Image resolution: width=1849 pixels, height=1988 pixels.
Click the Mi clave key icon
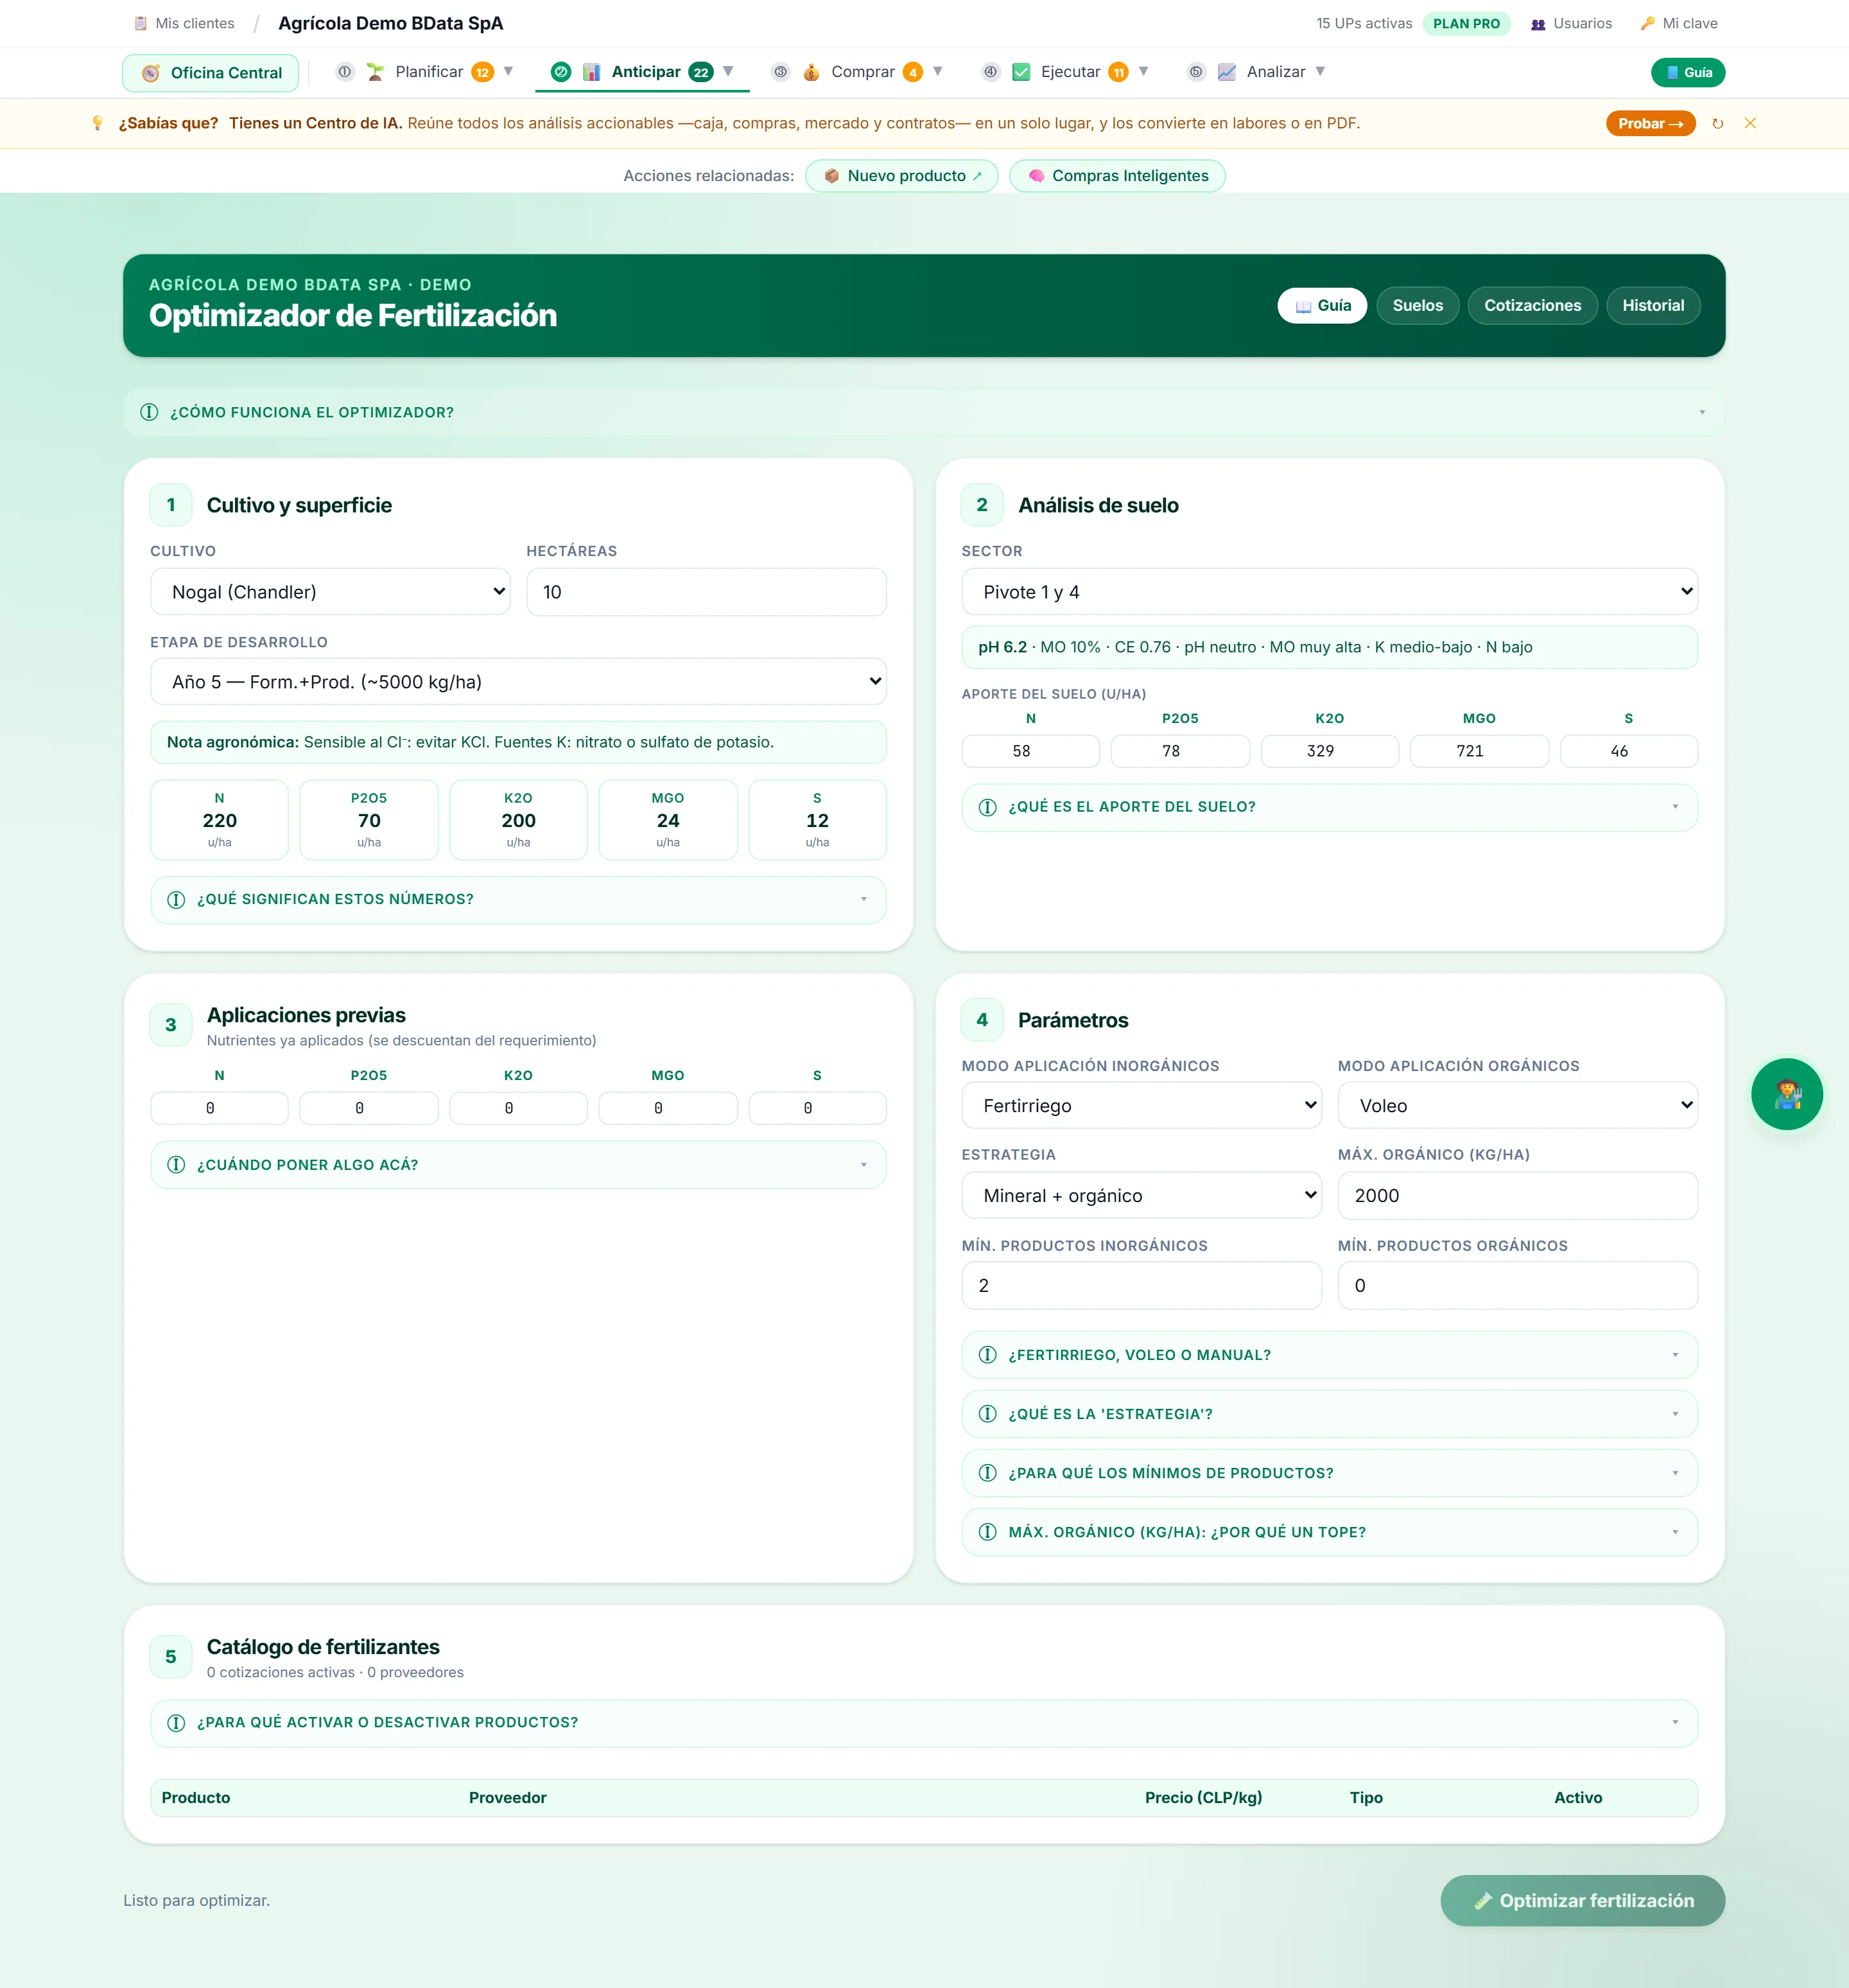[x=1647, y=23]
